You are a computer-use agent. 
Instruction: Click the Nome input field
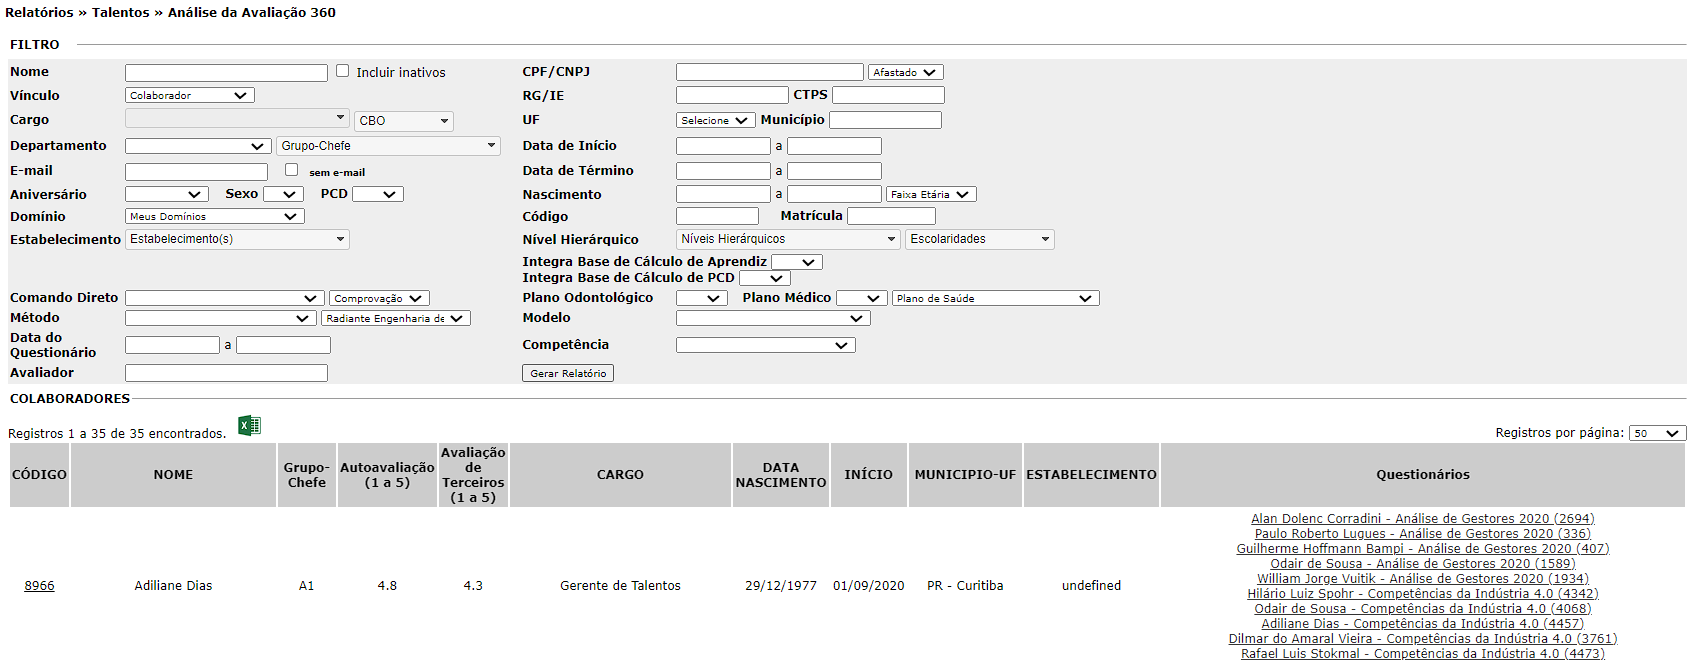click(226, 73)
